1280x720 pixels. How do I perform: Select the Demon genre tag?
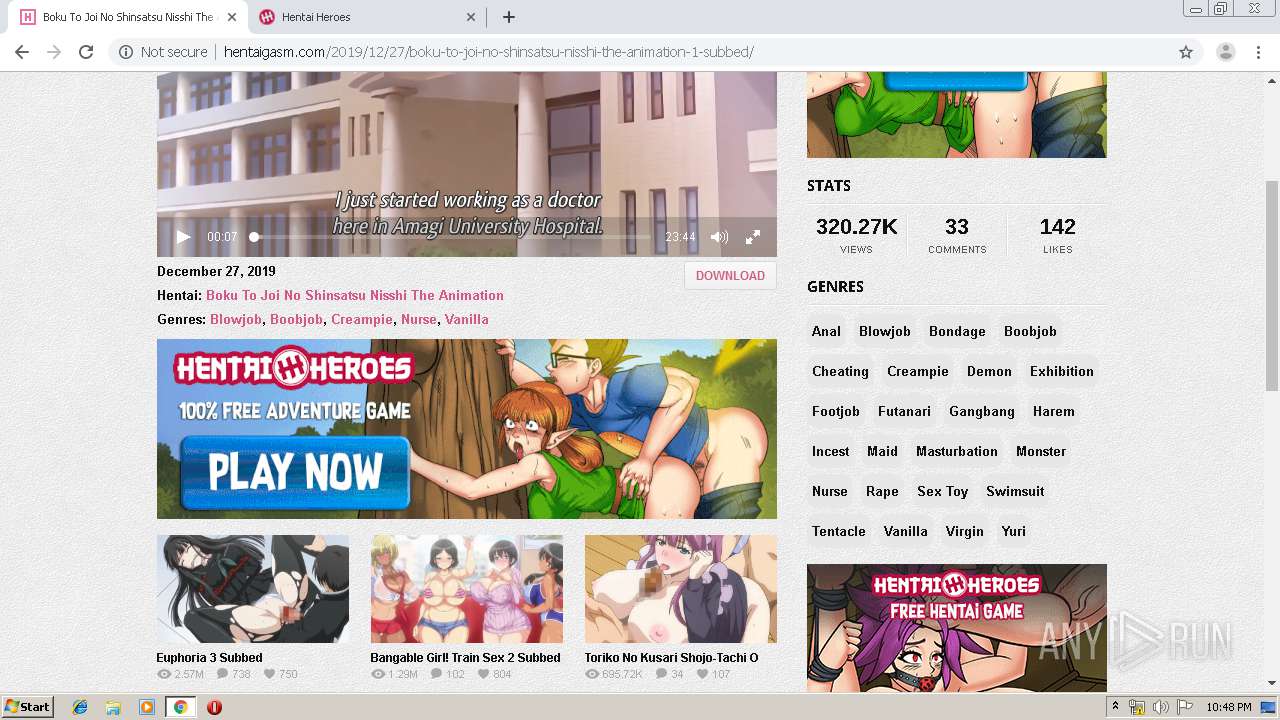pyautogui.click(x=989, y=371)
